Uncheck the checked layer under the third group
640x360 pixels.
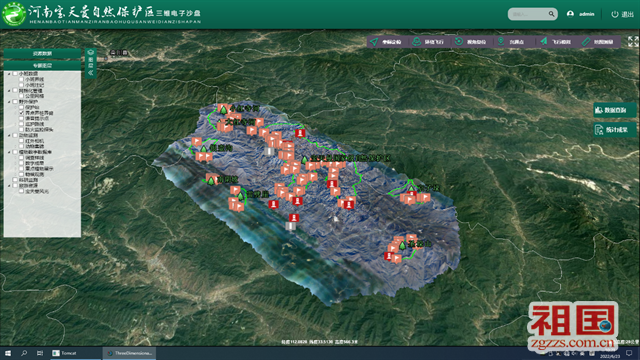click(x=21, y=113)
